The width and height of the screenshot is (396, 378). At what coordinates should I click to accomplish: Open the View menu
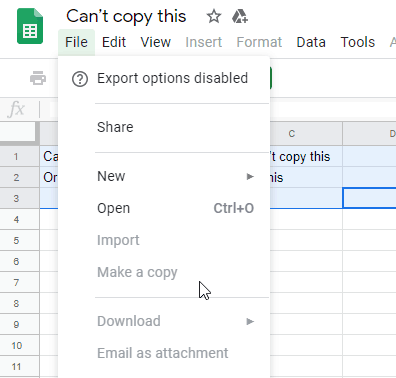(156, 42)
